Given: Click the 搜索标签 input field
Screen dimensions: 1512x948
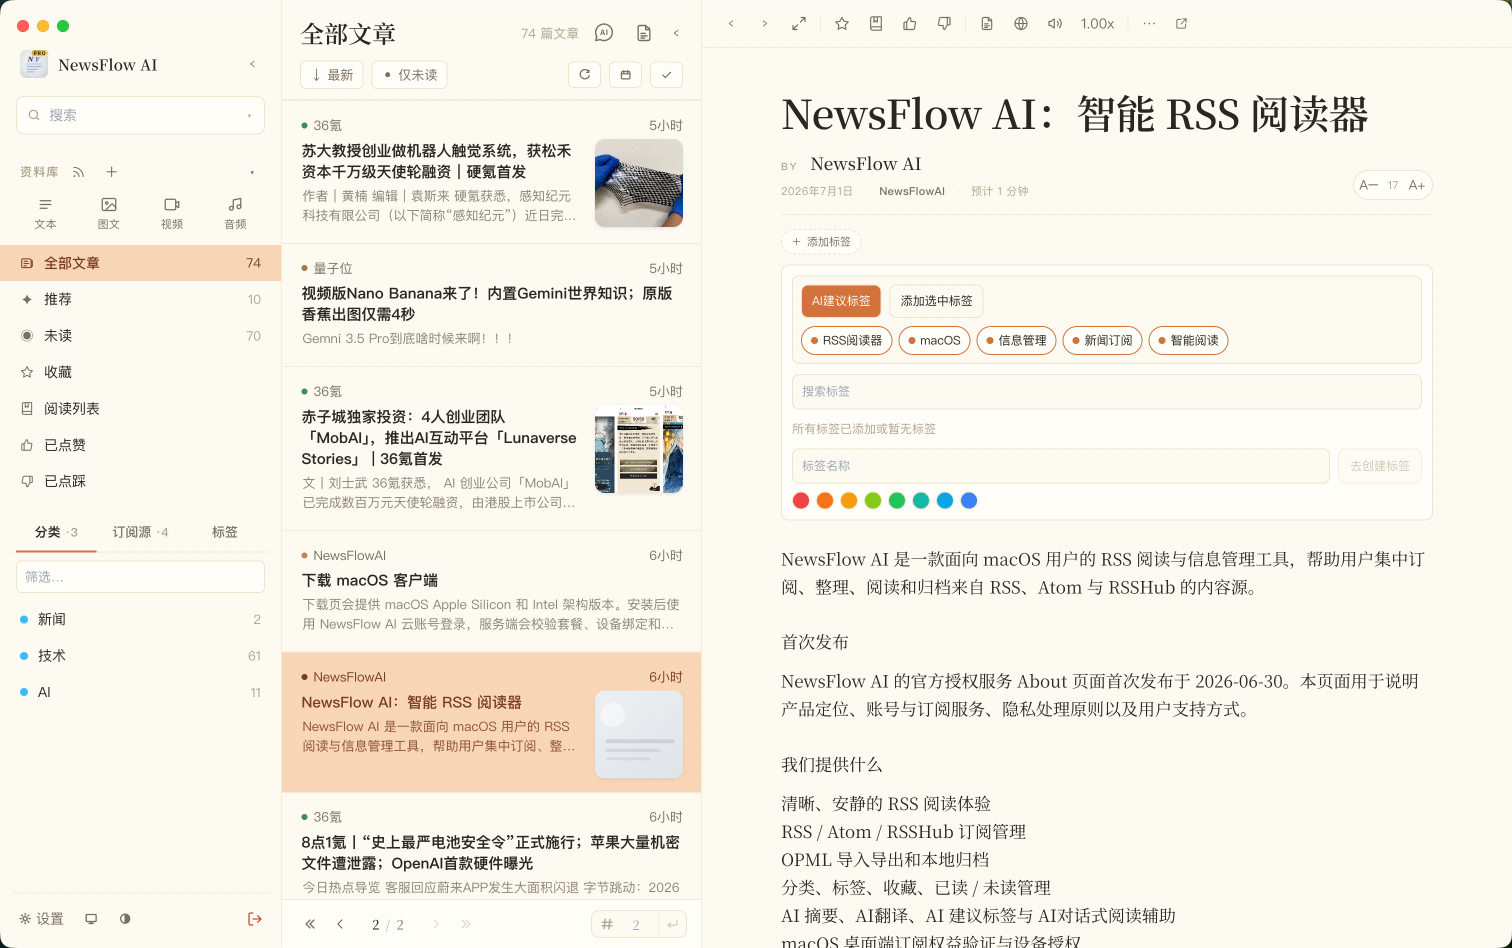Looking at the screenshot, I should [x=1106, y=392].
